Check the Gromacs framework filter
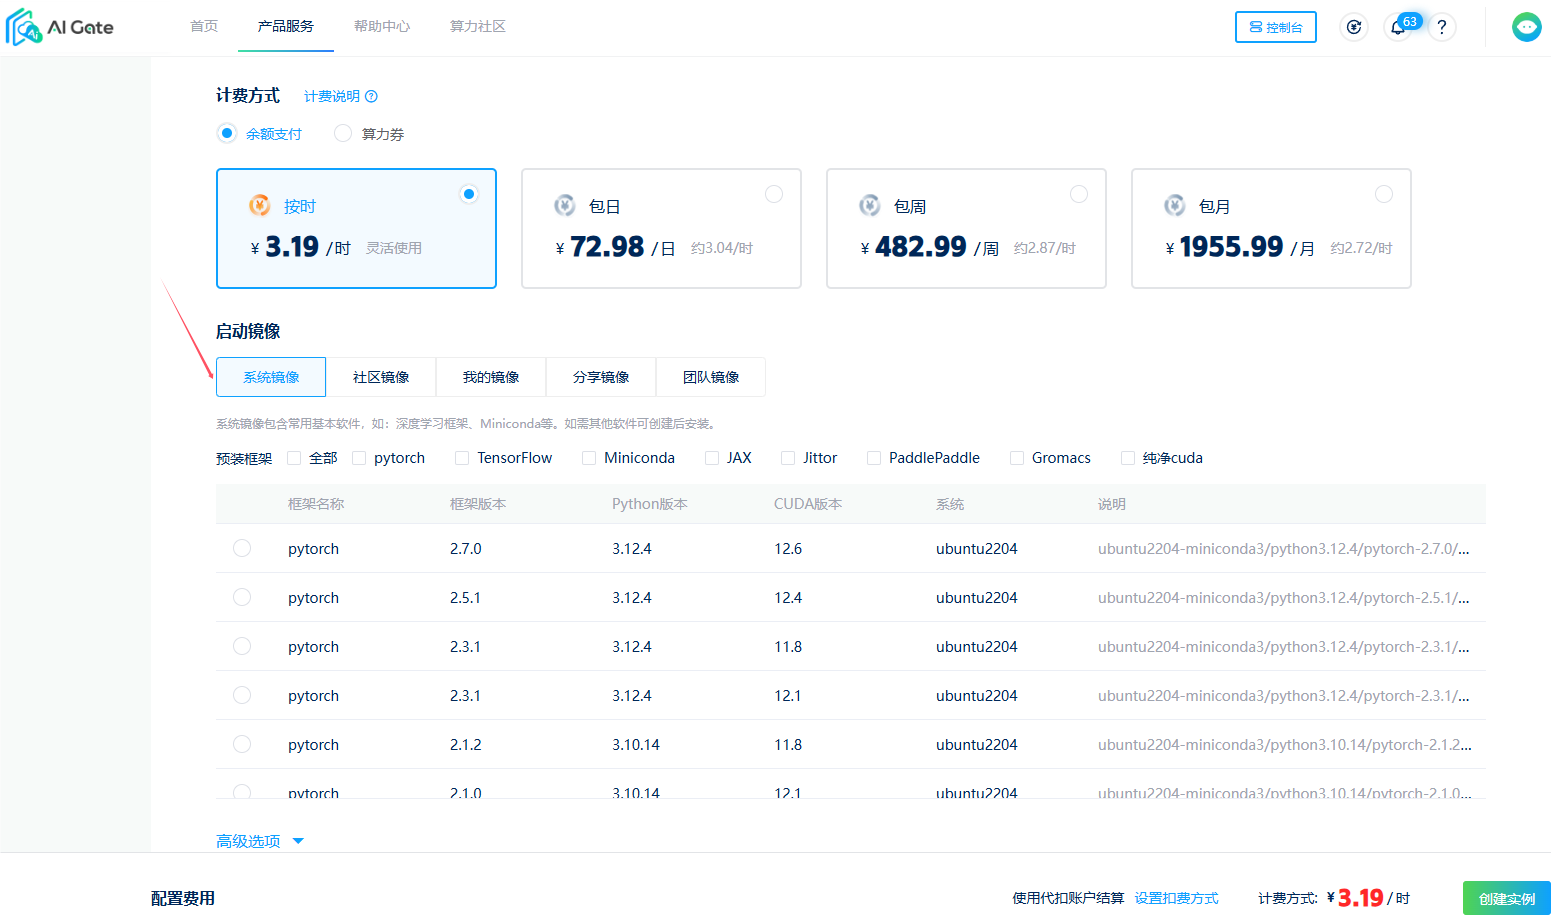 coord(1017,458)
